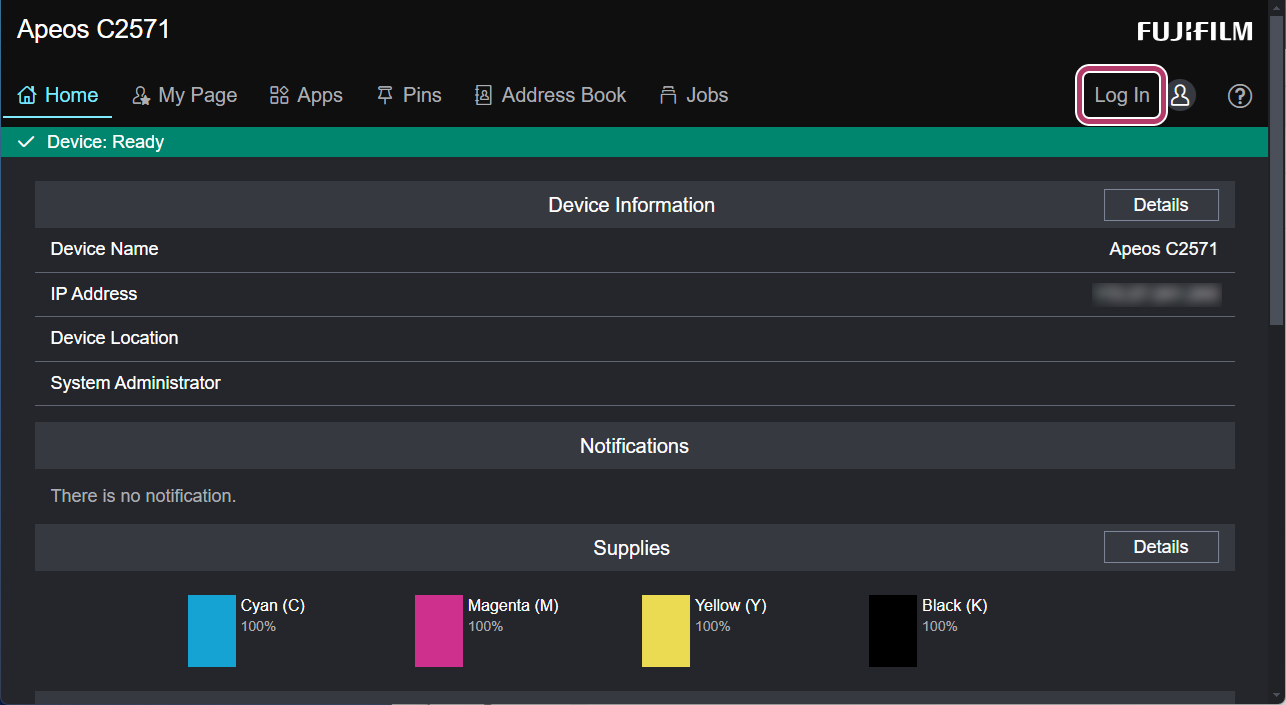1286x705 pixels.
Task: Click the IP Address row label
Action: point(94,294)
